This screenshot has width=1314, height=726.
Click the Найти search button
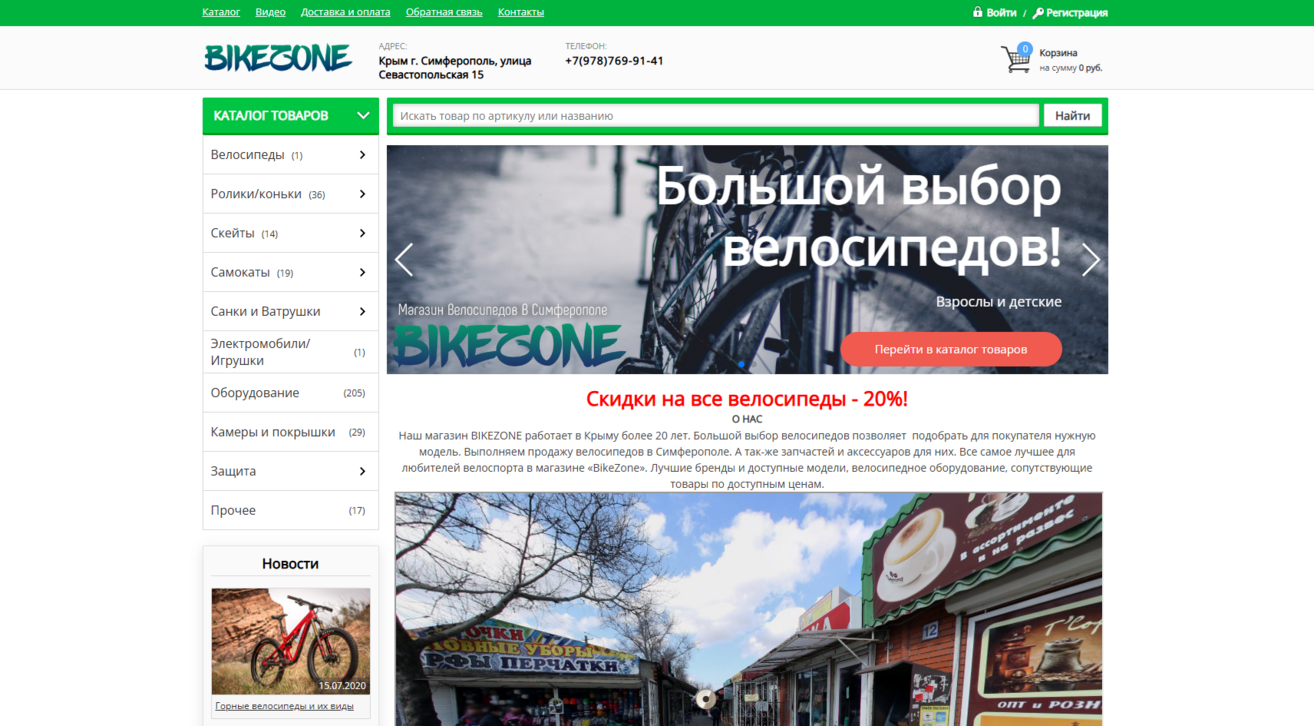pyautogui.click(x=1072, y=116)
